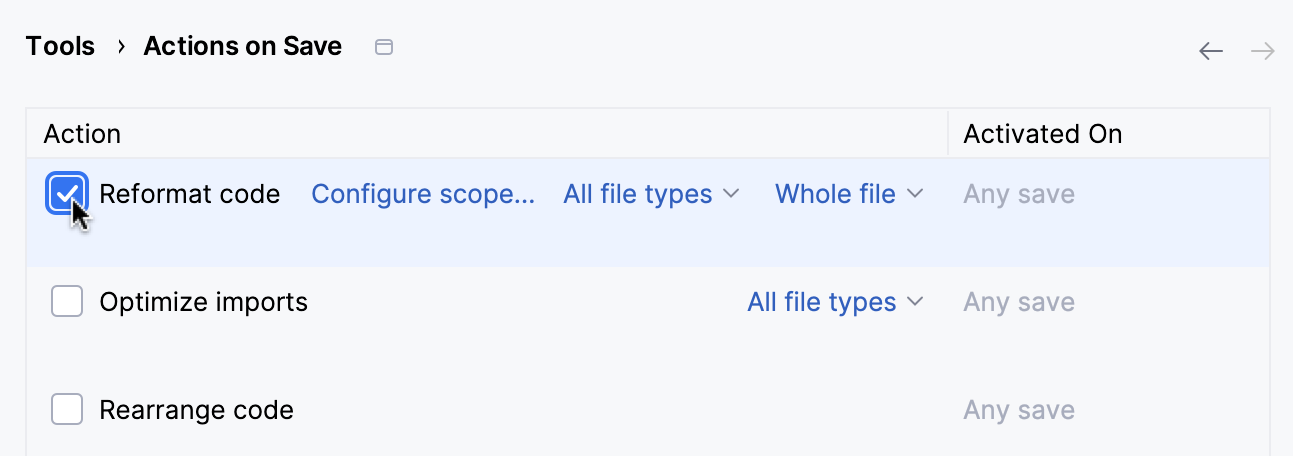Enable the Optimize imports checkbox
1293x456 pixels.
pos(67,301)
